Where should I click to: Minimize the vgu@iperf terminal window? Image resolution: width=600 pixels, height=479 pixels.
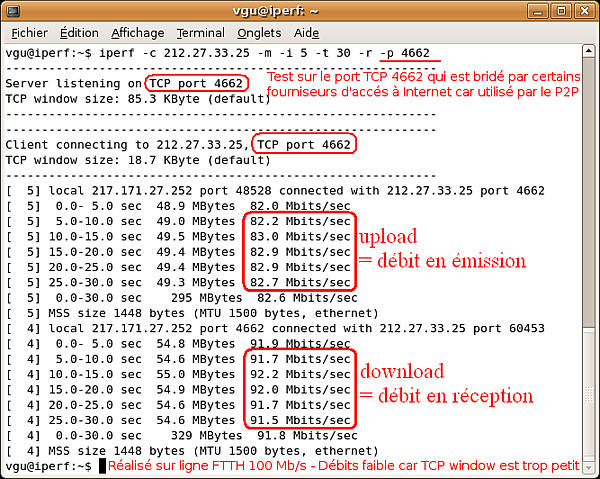coord(538,11)
